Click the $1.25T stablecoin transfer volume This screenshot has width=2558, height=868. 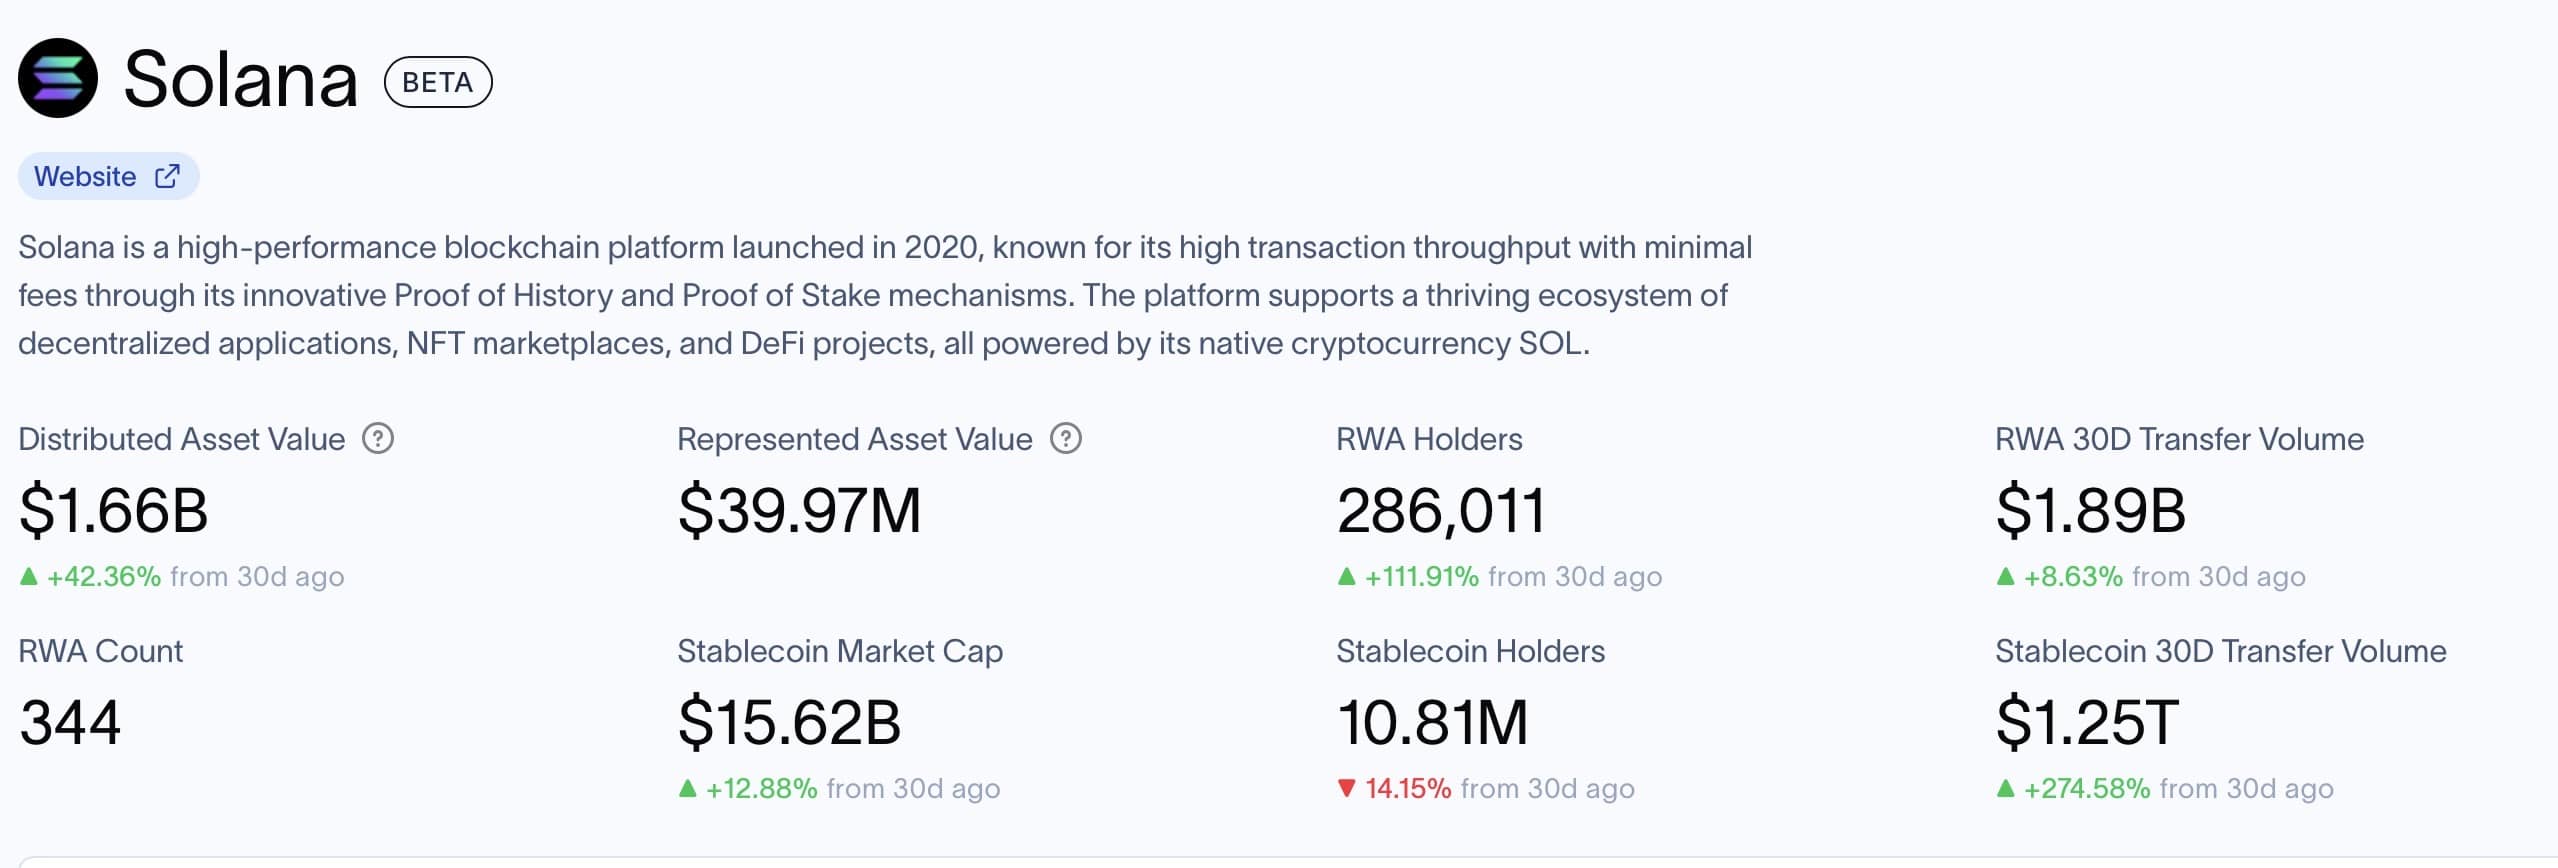(2086, 722)
